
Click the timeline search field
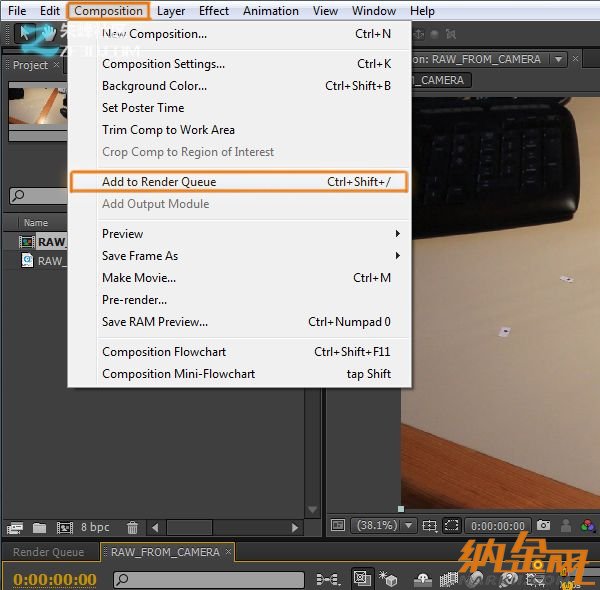click(210, 579)
